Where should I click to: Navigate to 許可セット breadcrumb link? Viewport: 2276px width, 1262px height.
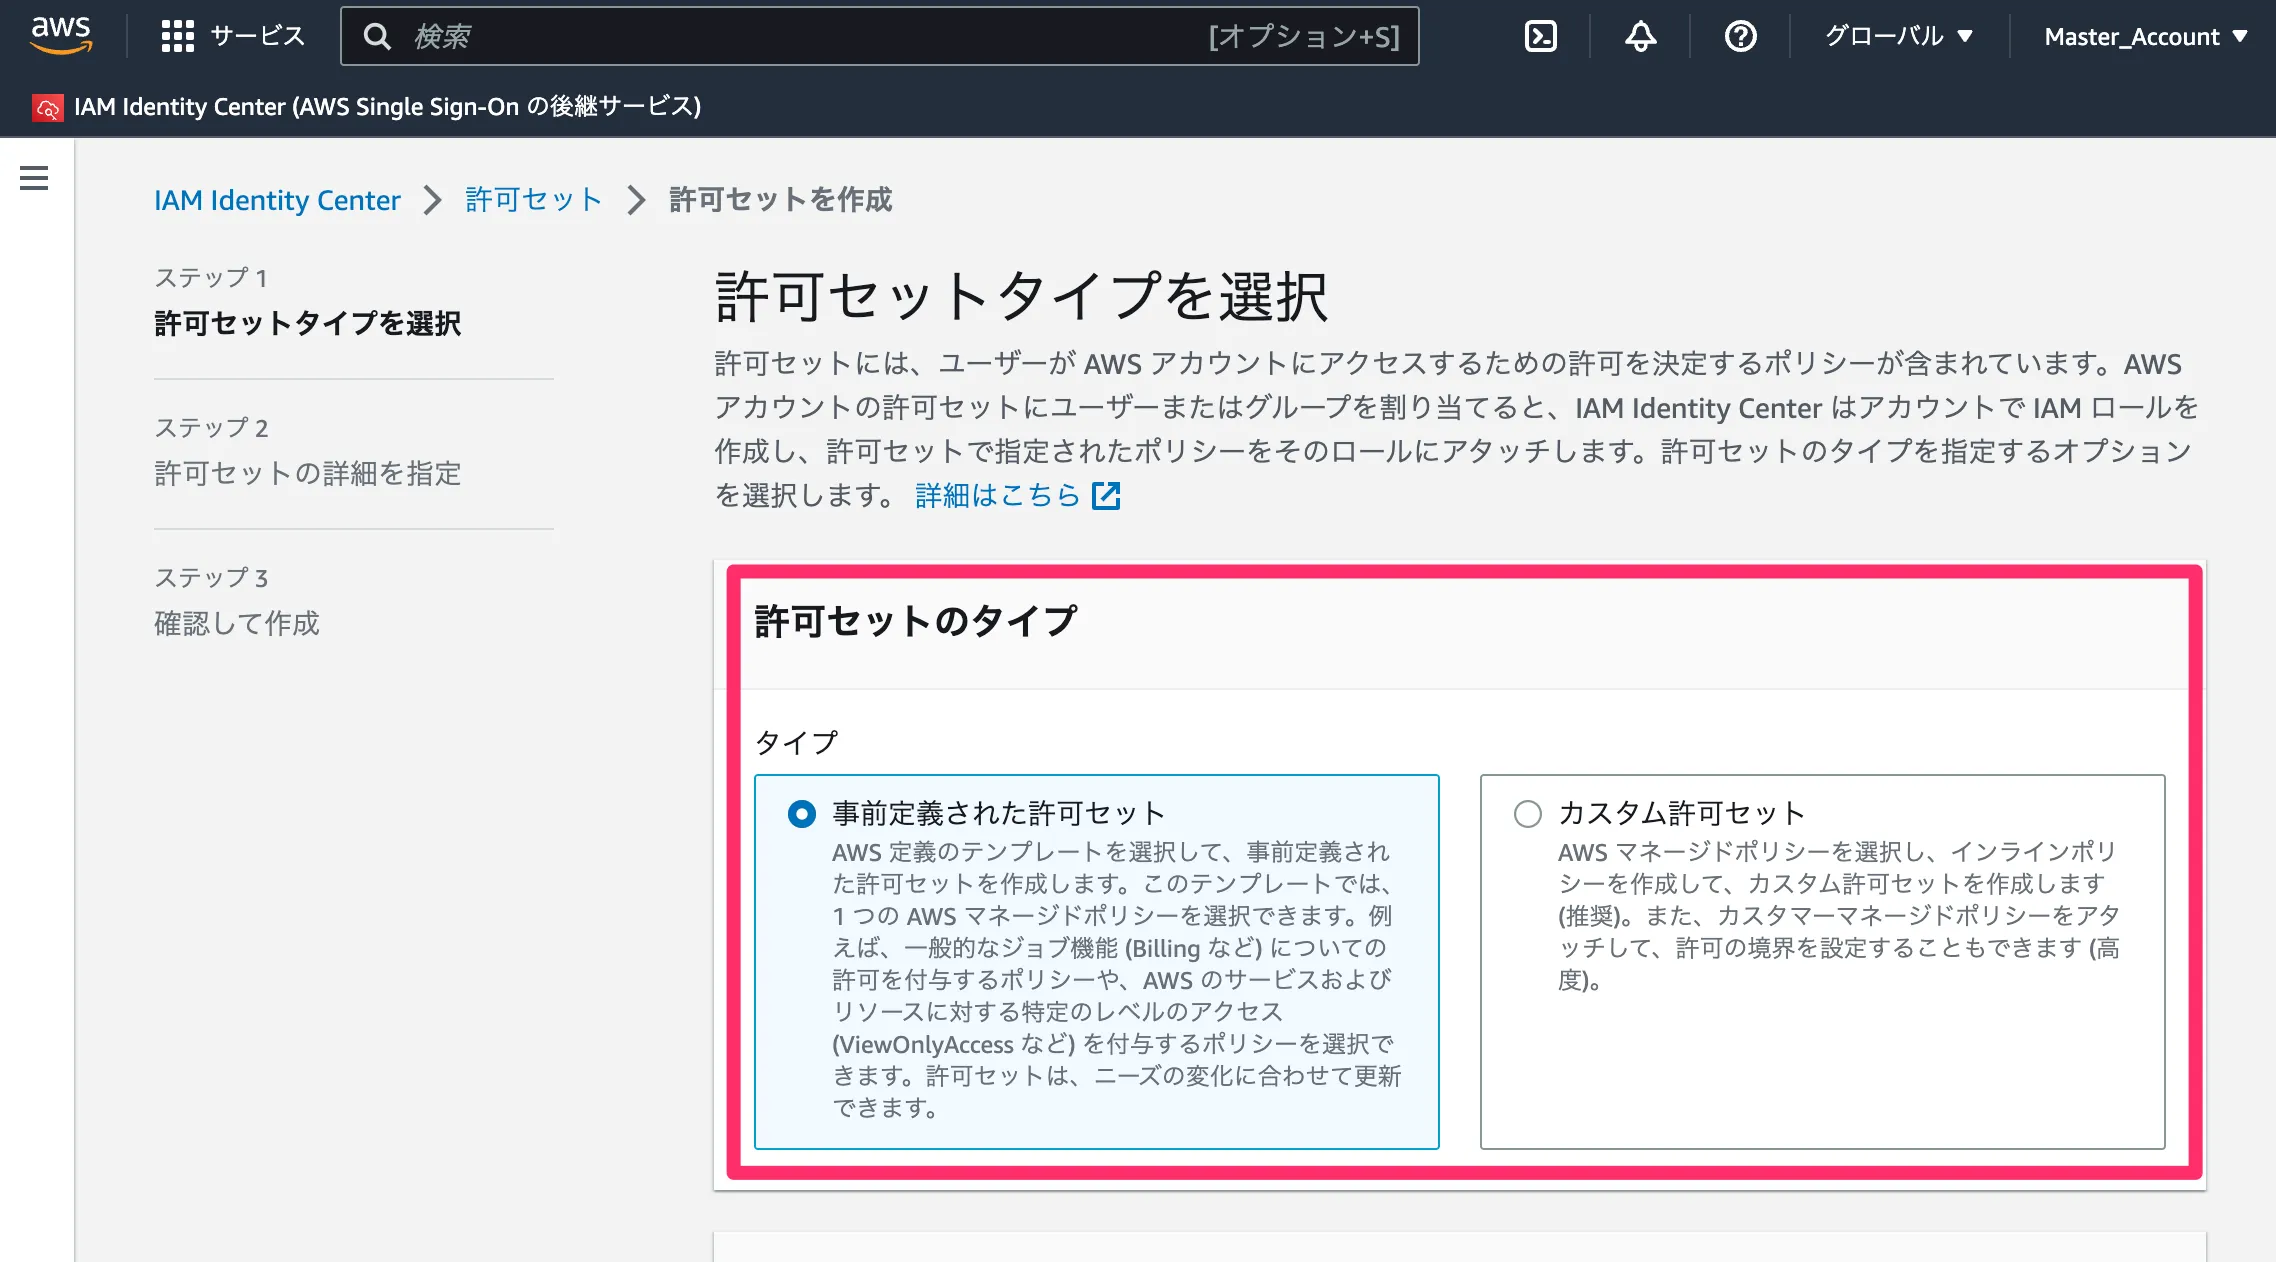click(x=533, y=200)
